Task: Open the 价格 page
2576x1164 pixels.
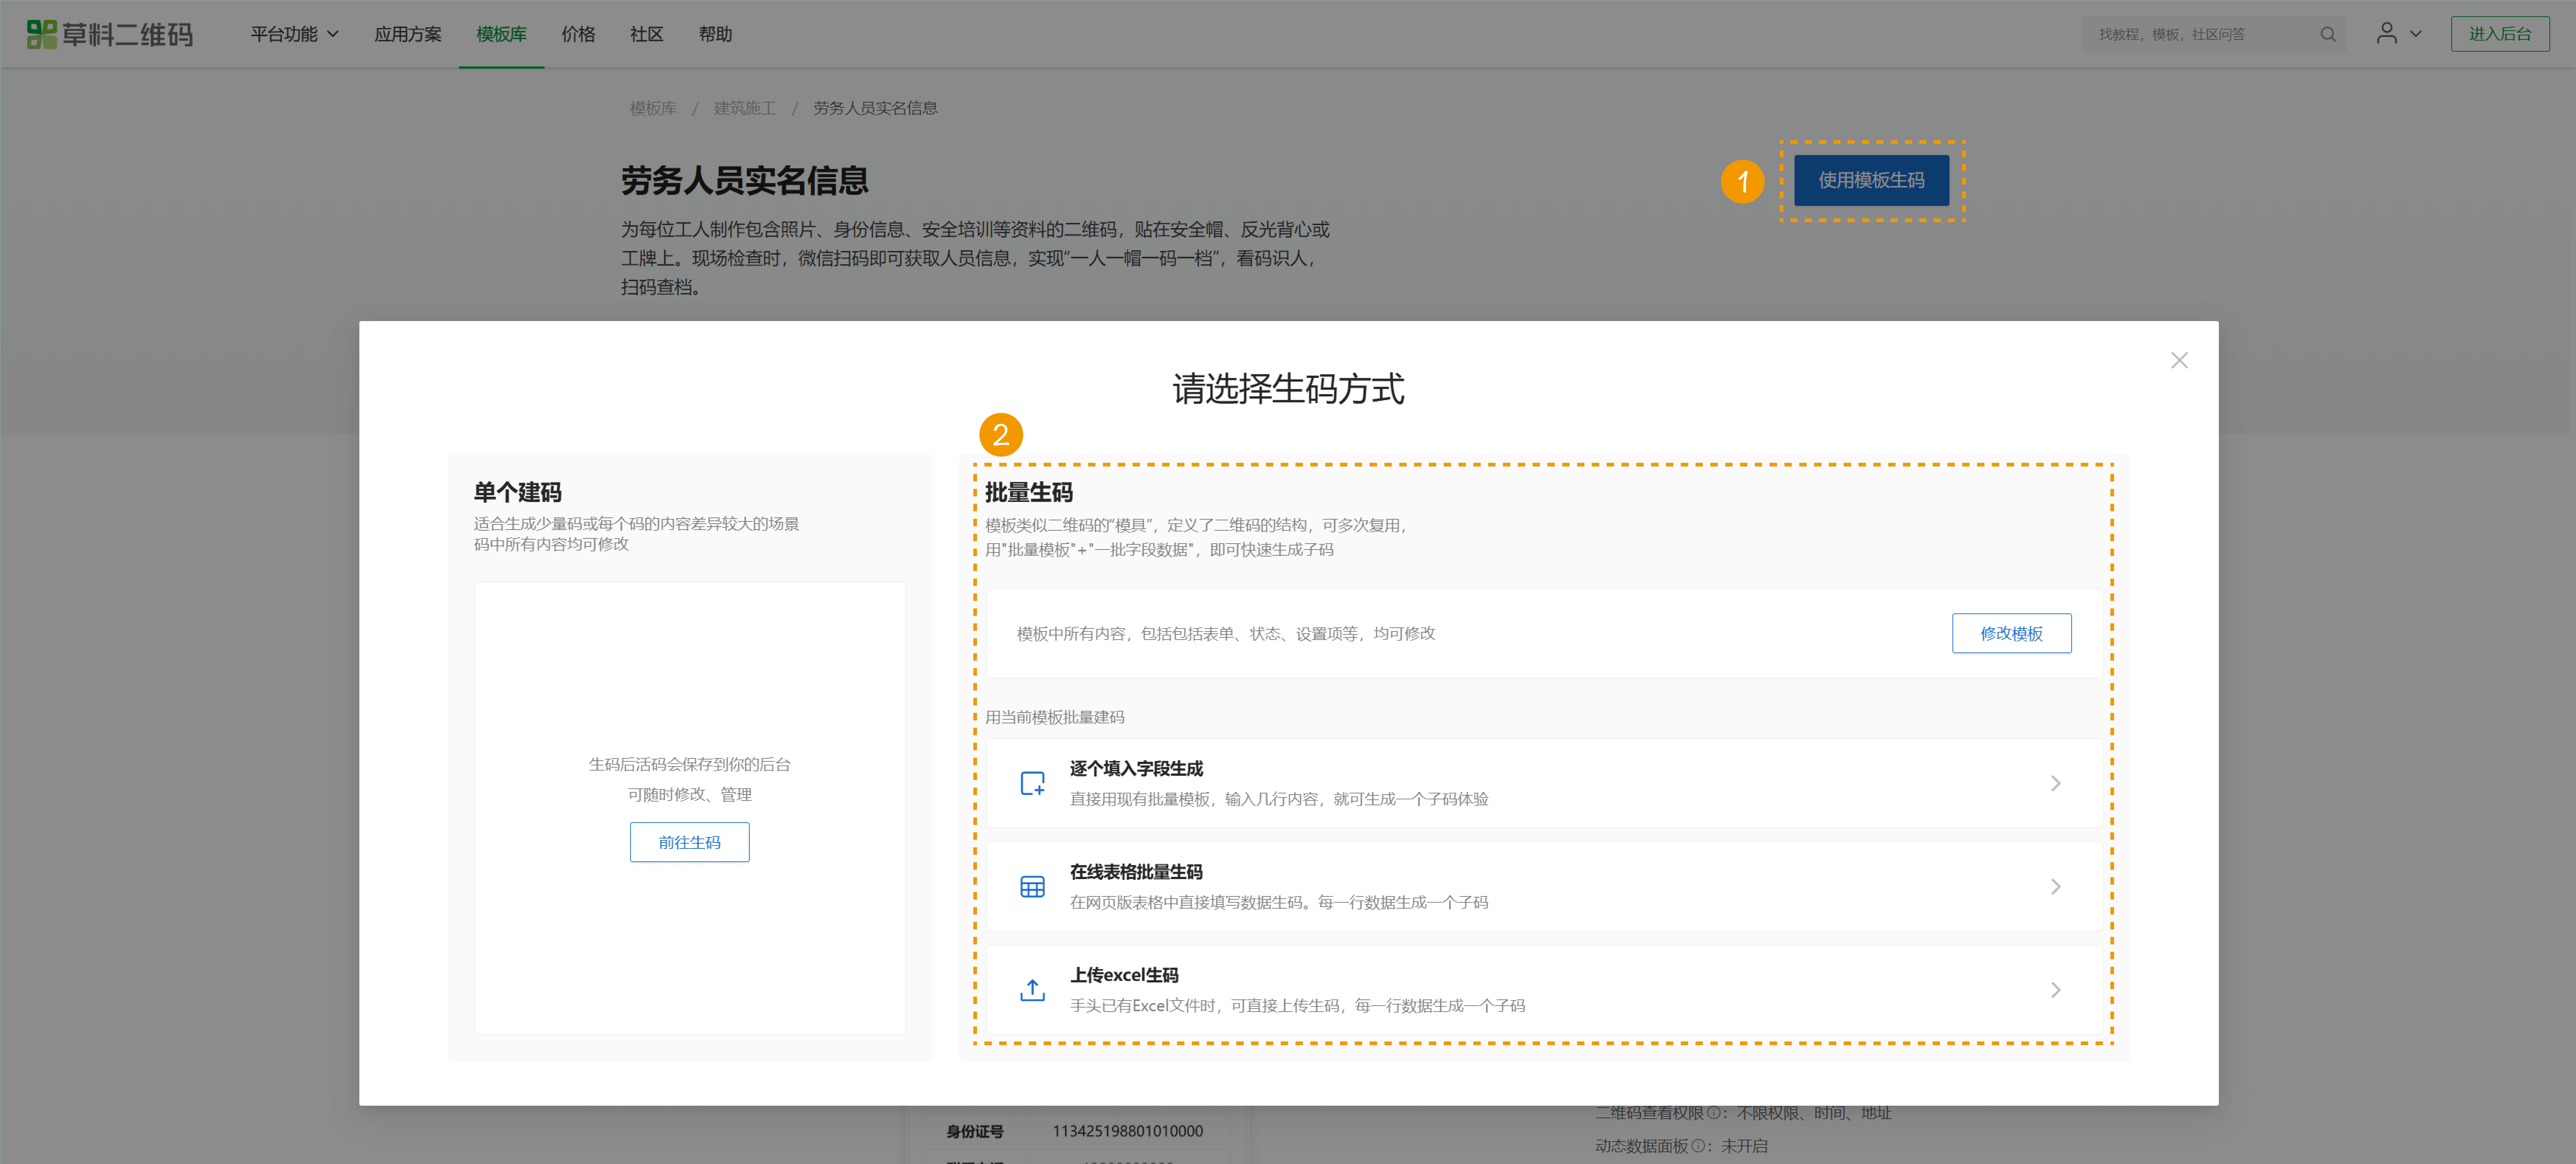Action: tap(578, 34)
